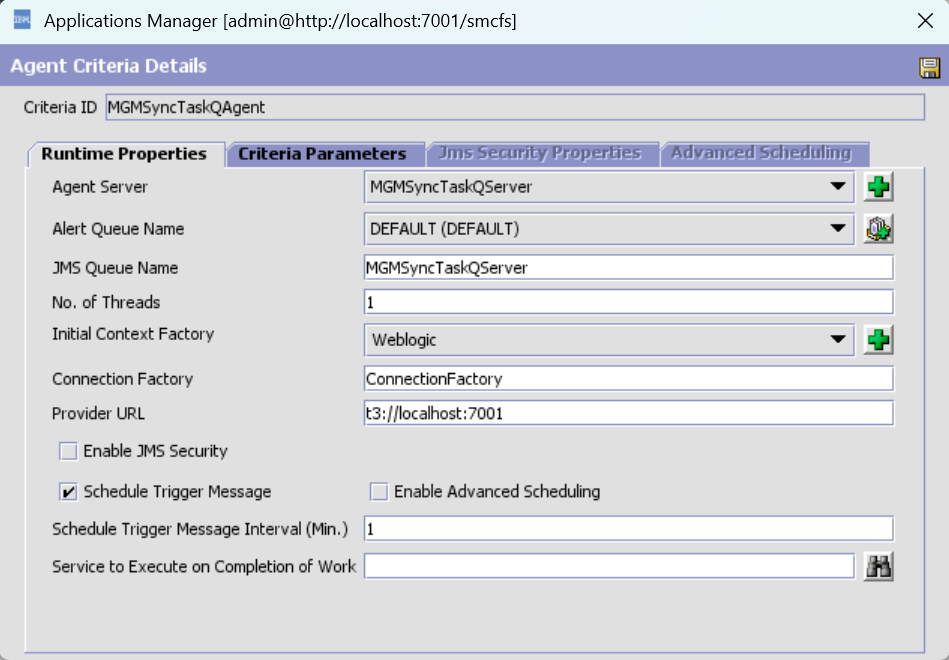Viewport: 949px width, 660px height.
Task: Click into the Provider URL field
Action: tap(628, 413)
